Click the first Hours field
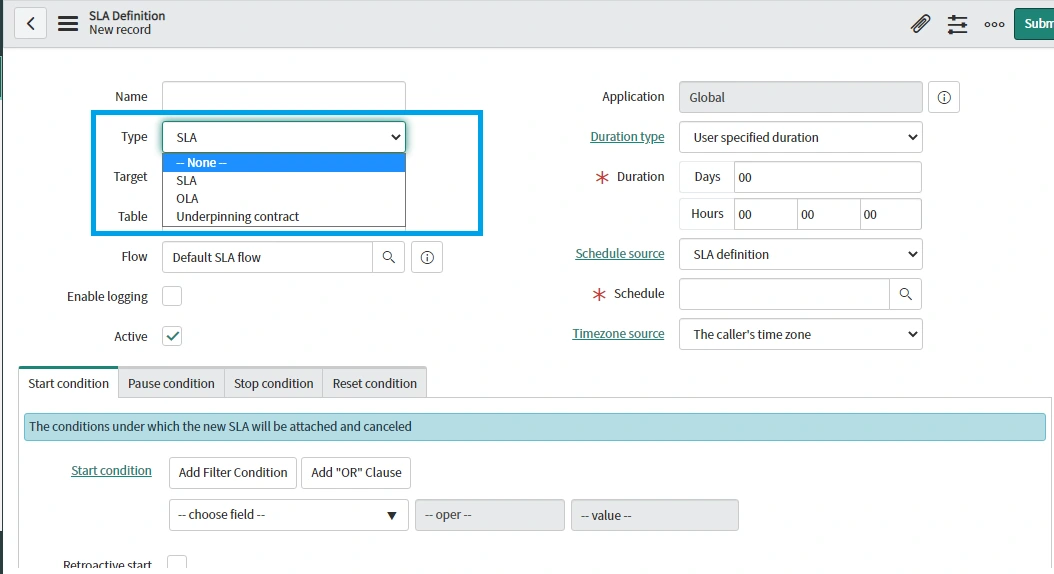 (x=766, y=214)
